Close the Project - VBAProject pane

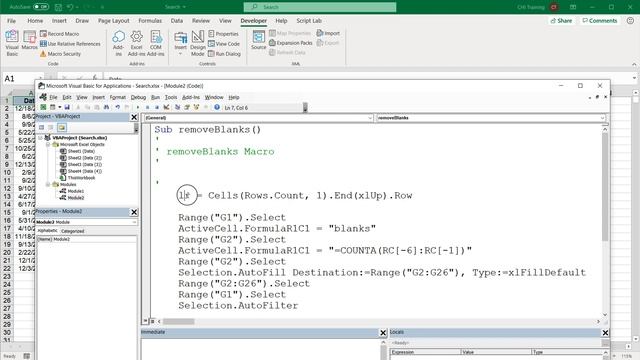[x=134, y=117]
